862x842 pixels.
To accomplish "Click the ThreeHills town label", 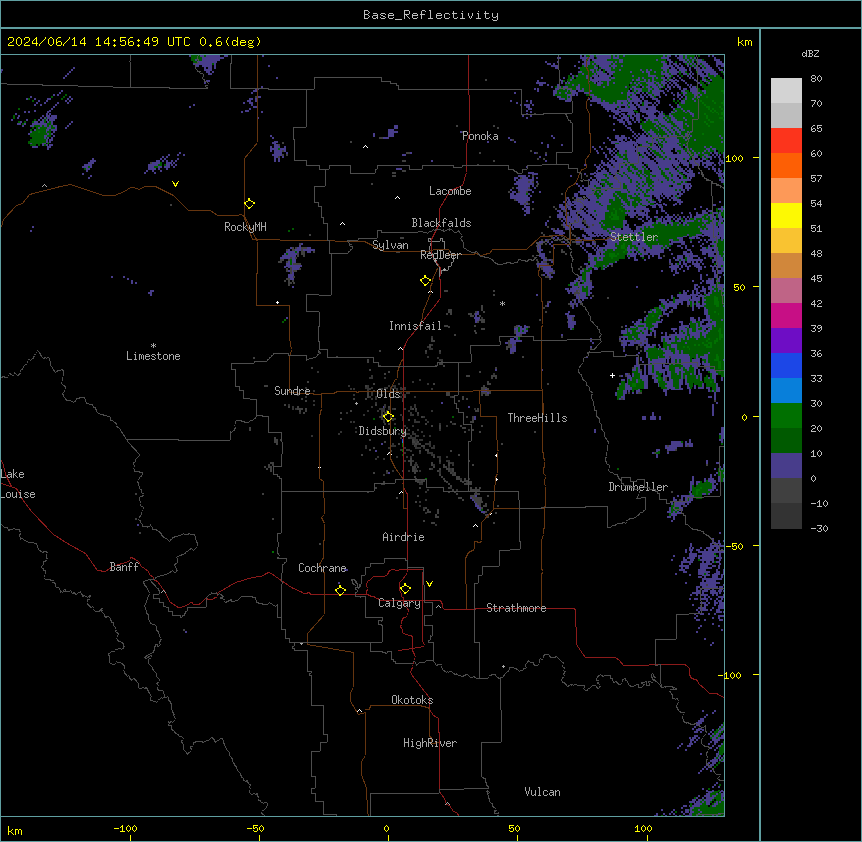I will (x=538, y=418).
